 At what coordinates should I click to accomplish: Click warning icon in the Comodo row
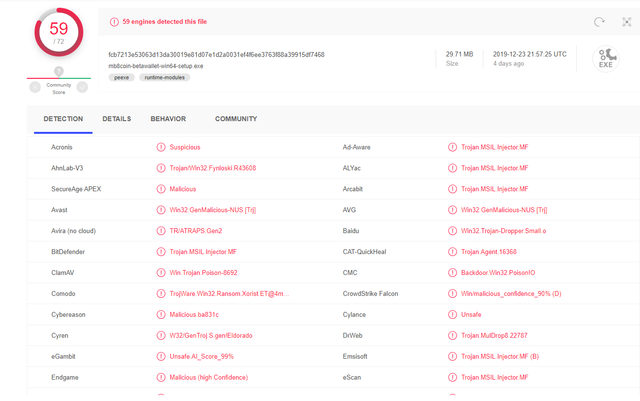click(x=161, y=294)
